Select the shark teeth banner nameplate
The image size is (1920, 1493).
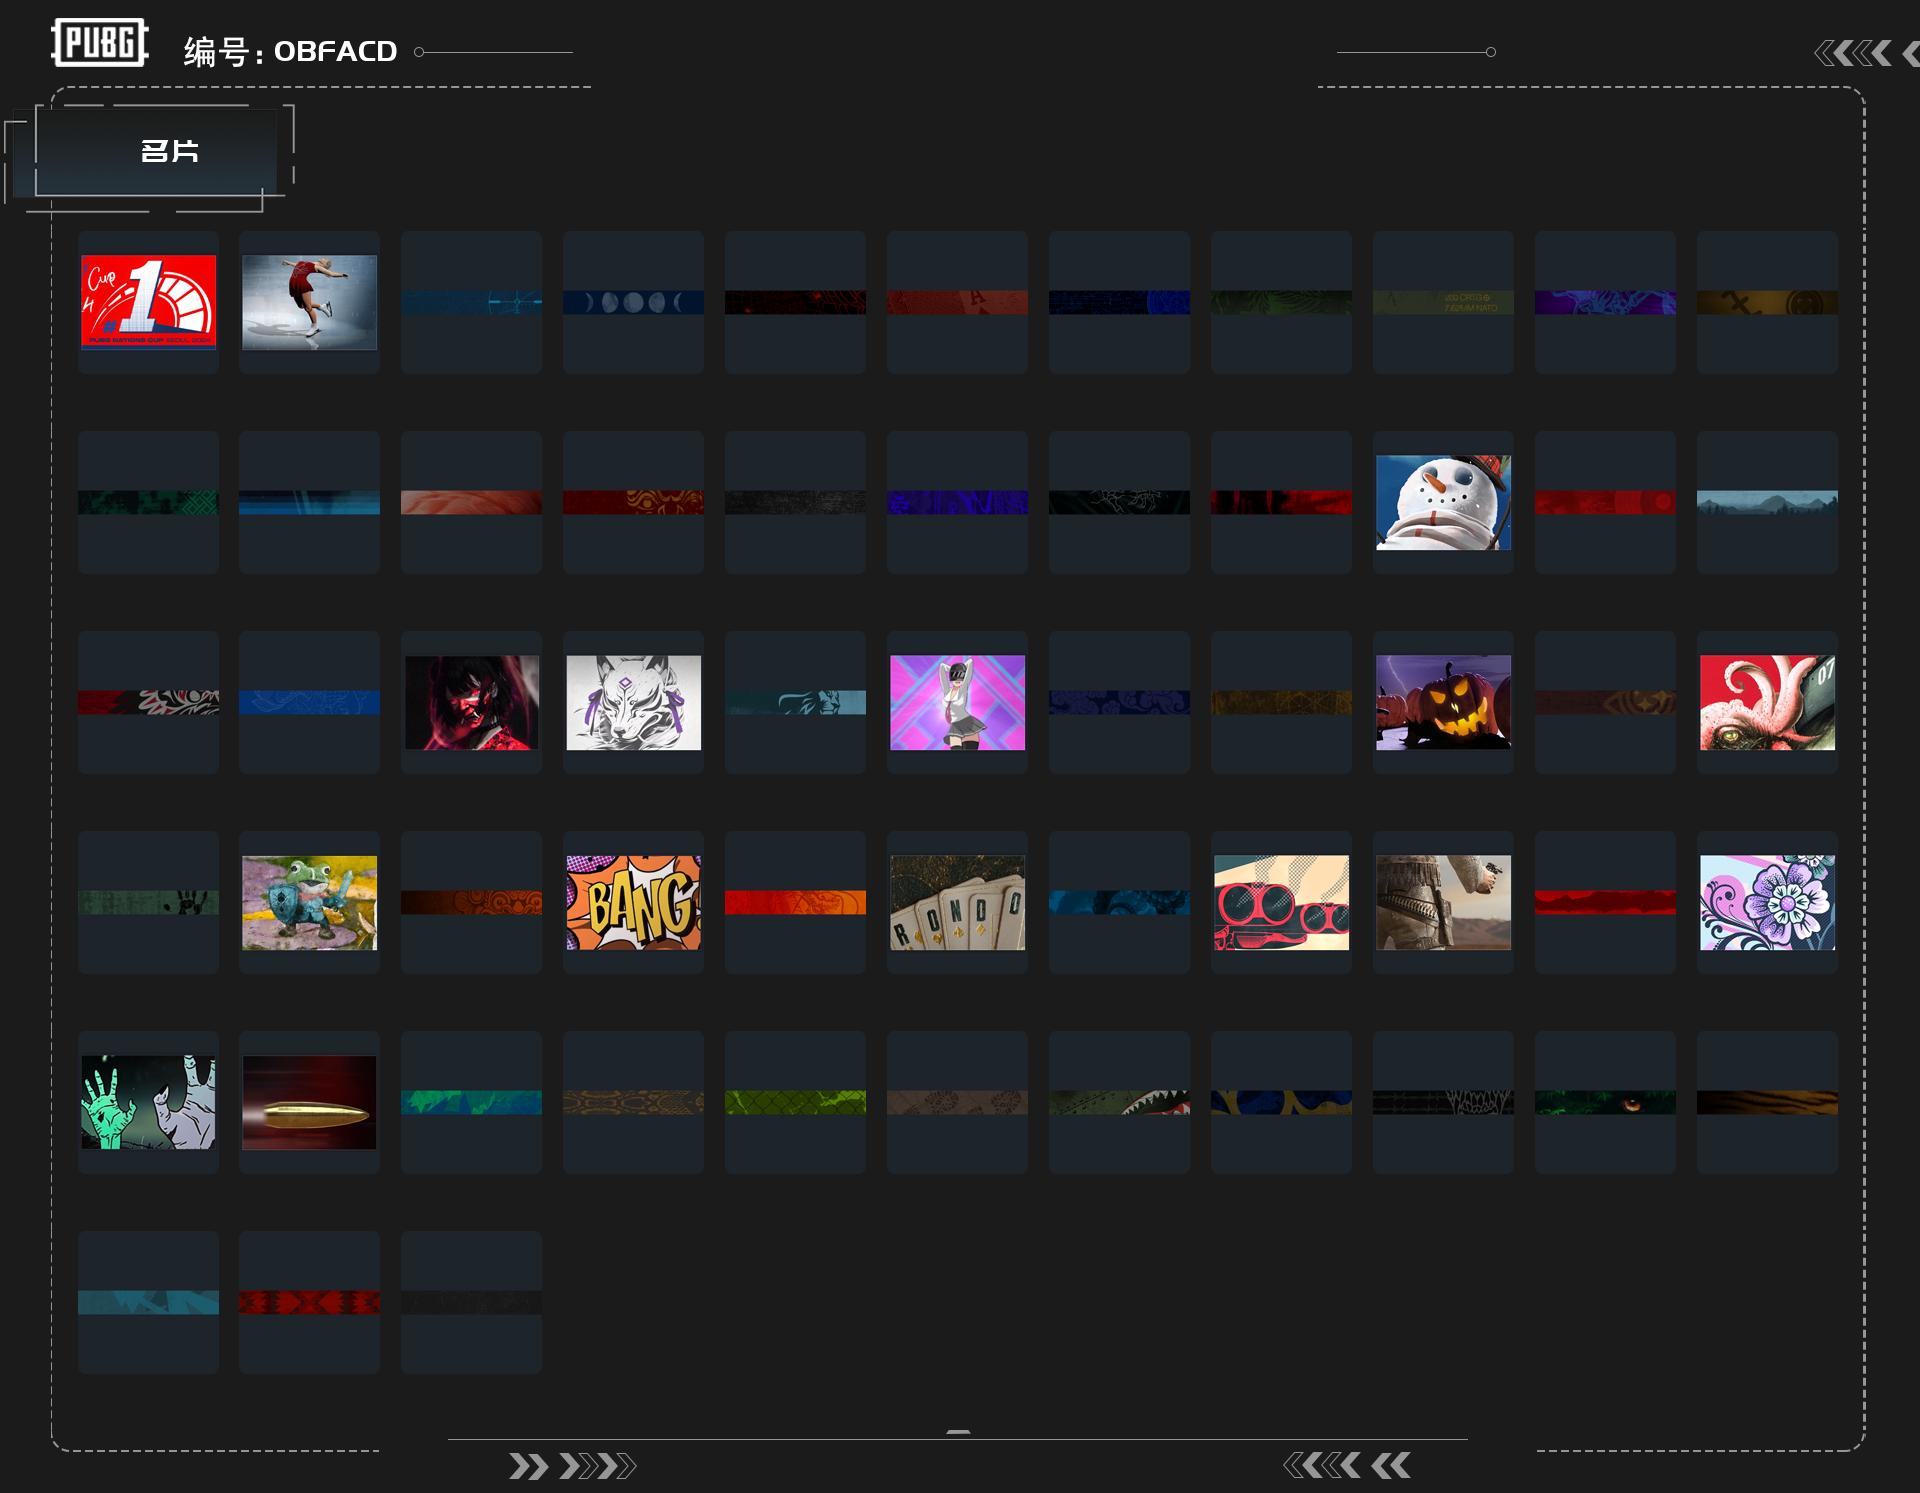[1119, 1102]
